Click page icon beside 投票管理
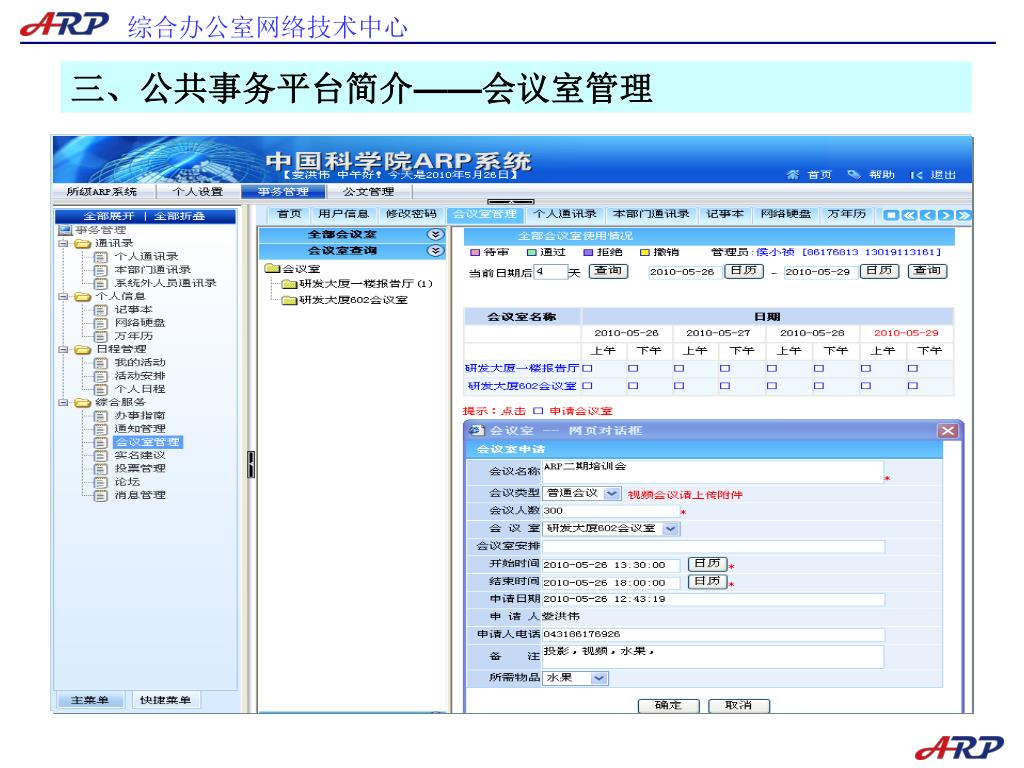This screenshot has width=1024, height=768. tap(101, 469)
